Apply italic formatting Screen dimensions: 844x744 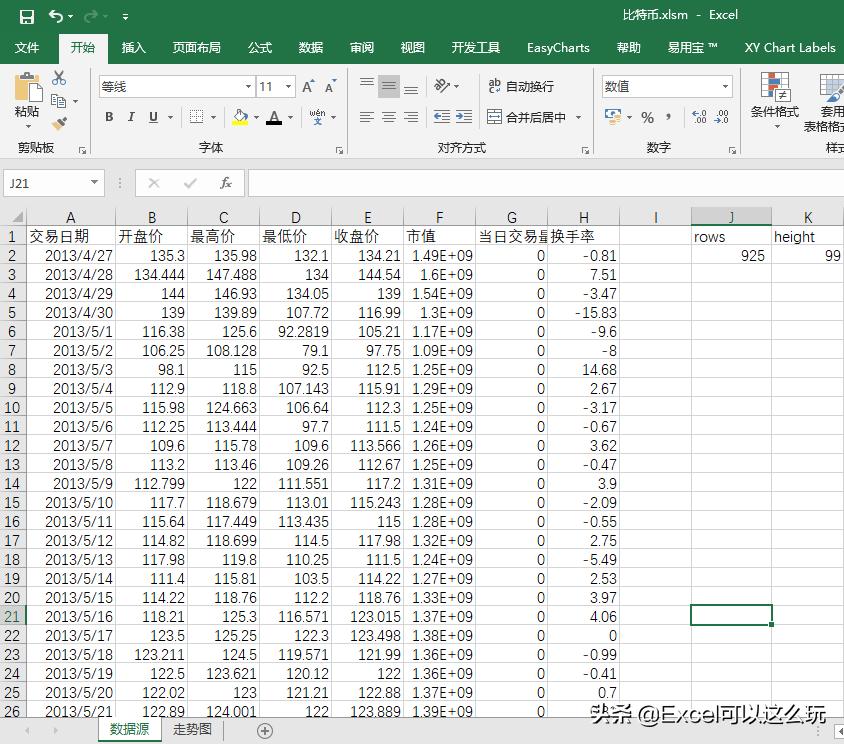tap(132, 117)
